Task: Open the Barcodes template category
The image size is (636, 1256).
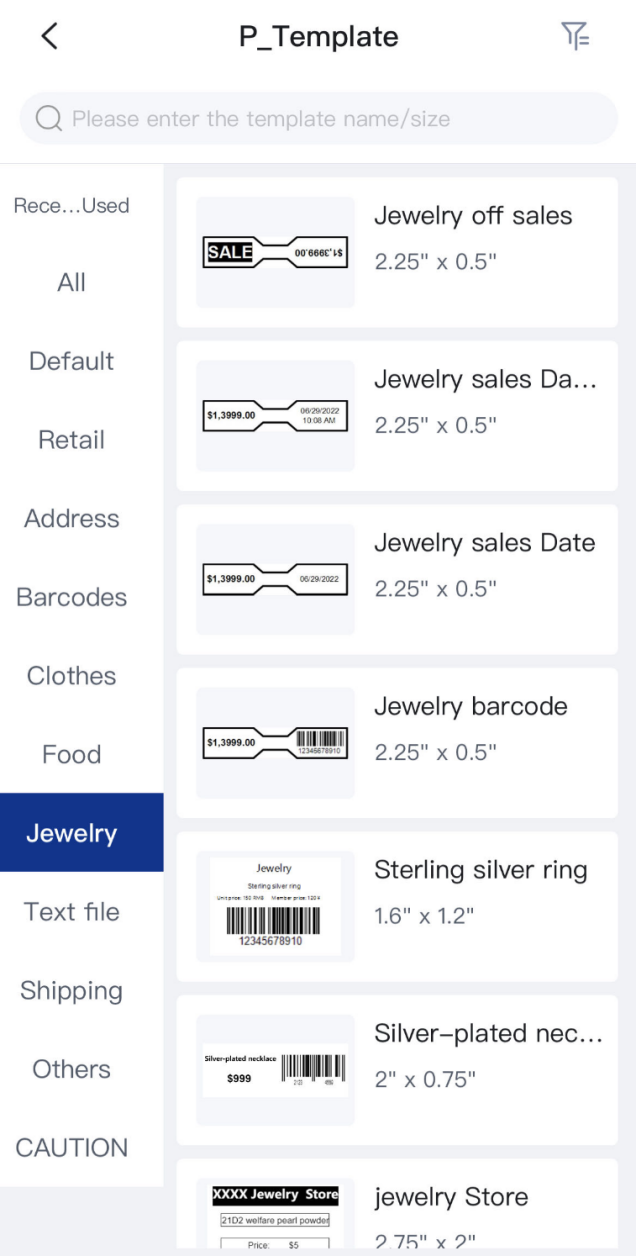Action: click(x=70, y=597)
